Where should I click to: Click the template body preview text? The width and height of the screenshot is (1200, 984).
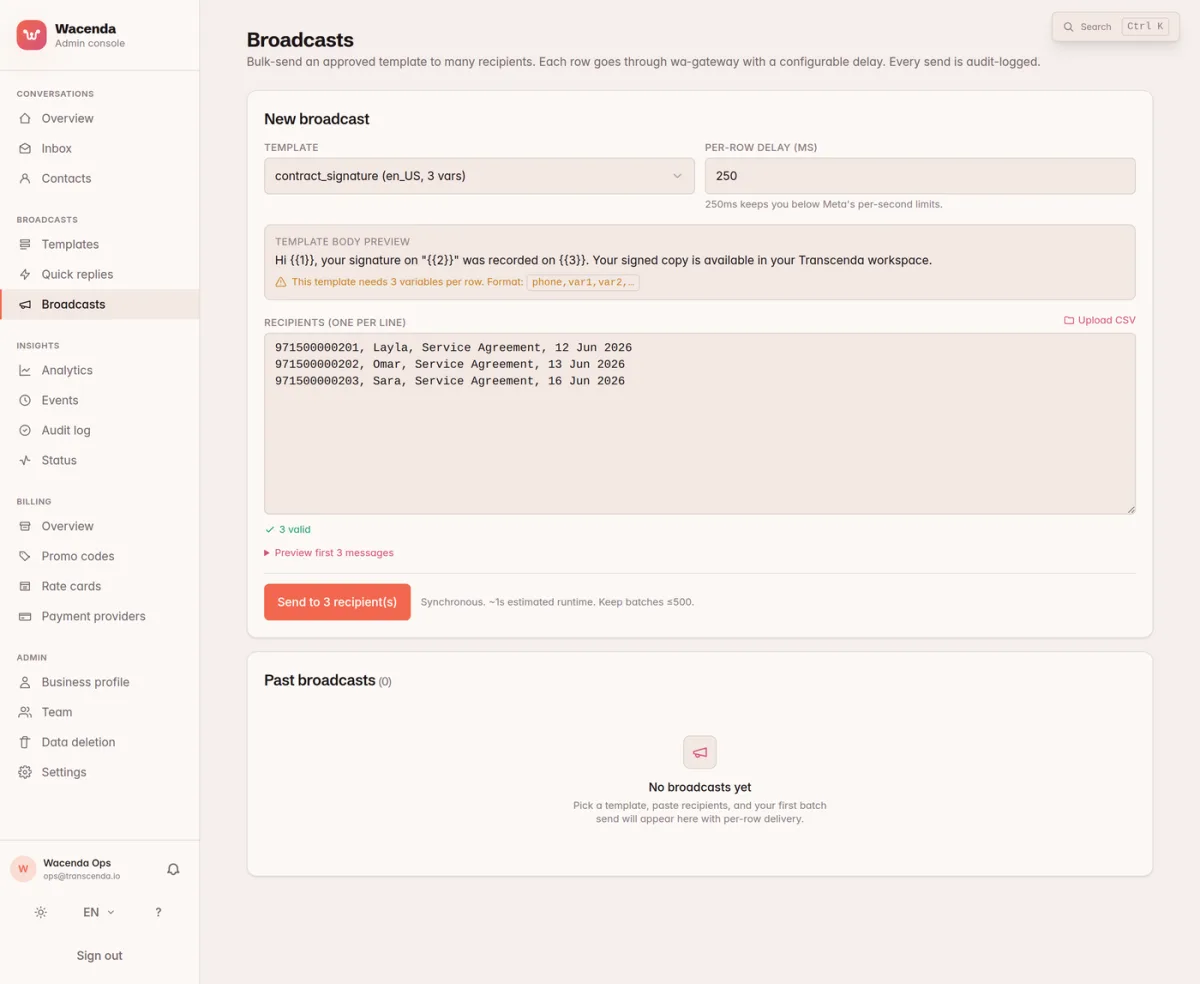click(x=603, y=260)
